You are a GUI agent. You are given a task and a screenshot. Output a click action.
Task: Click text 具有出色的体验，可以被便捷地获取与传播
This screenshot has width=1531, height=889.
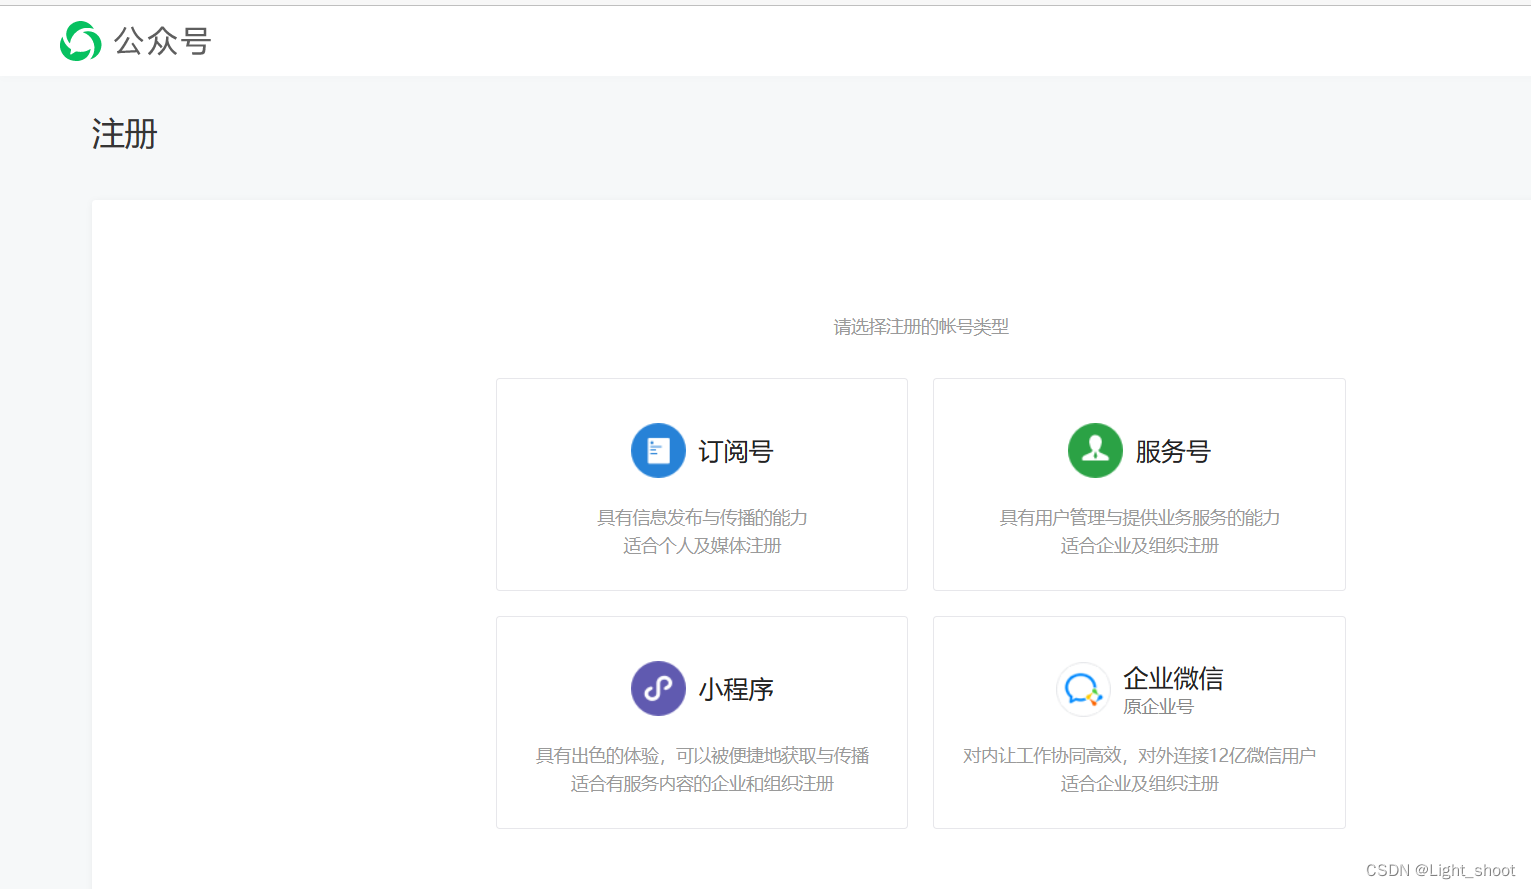point(702,756)
